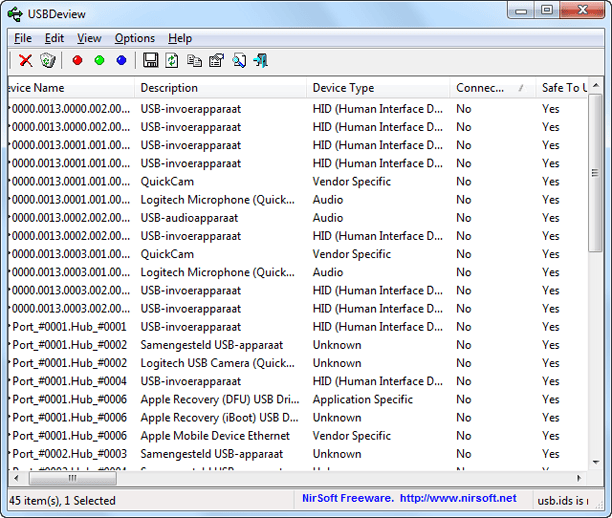612x518 pixels.
Task: Click the vertical scrollbar up arrow
Action: (x=596, y=85)
